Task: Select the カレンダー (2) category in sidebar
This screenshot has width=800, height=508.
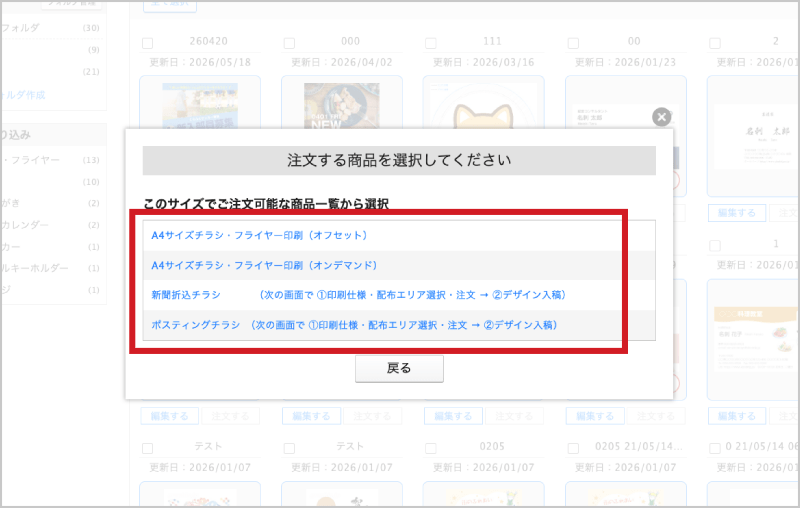Action: coord(50,225)
